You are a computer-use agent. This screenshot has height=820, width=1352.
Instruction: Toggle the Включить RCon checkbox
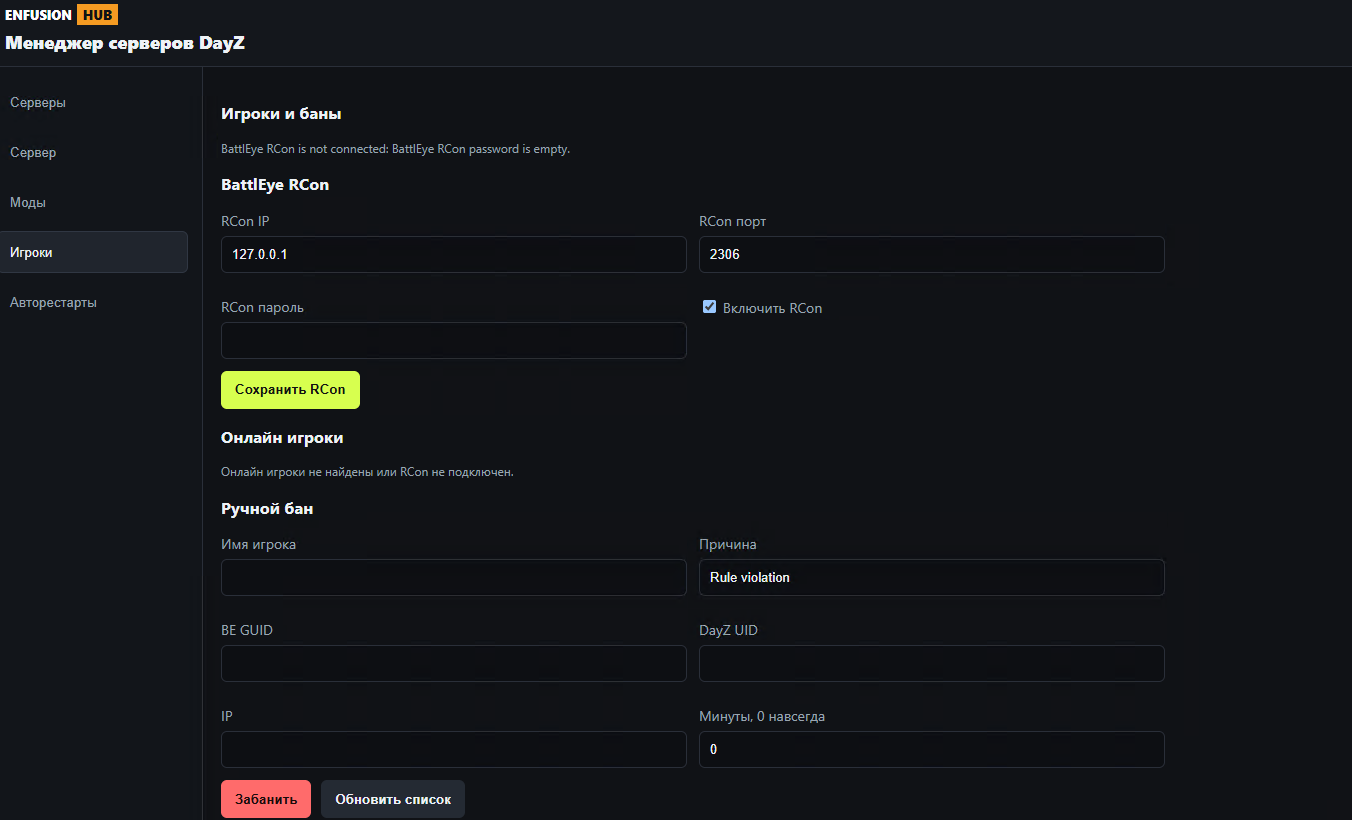710,307
